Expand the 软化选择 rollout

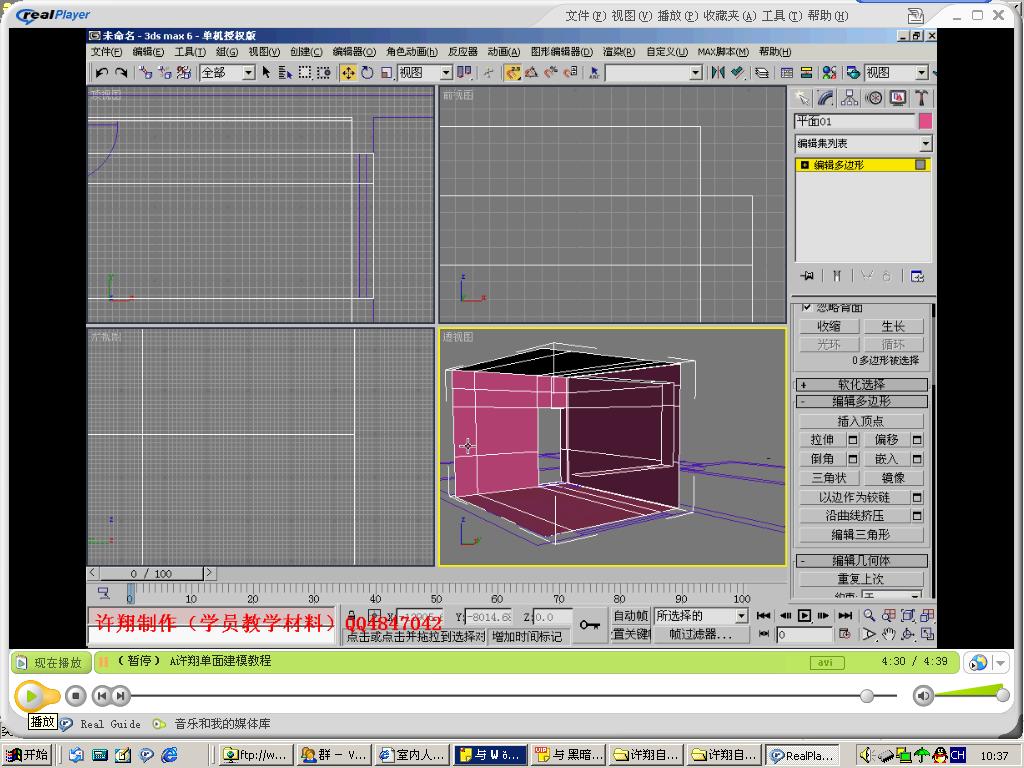[x=862, y=384]
